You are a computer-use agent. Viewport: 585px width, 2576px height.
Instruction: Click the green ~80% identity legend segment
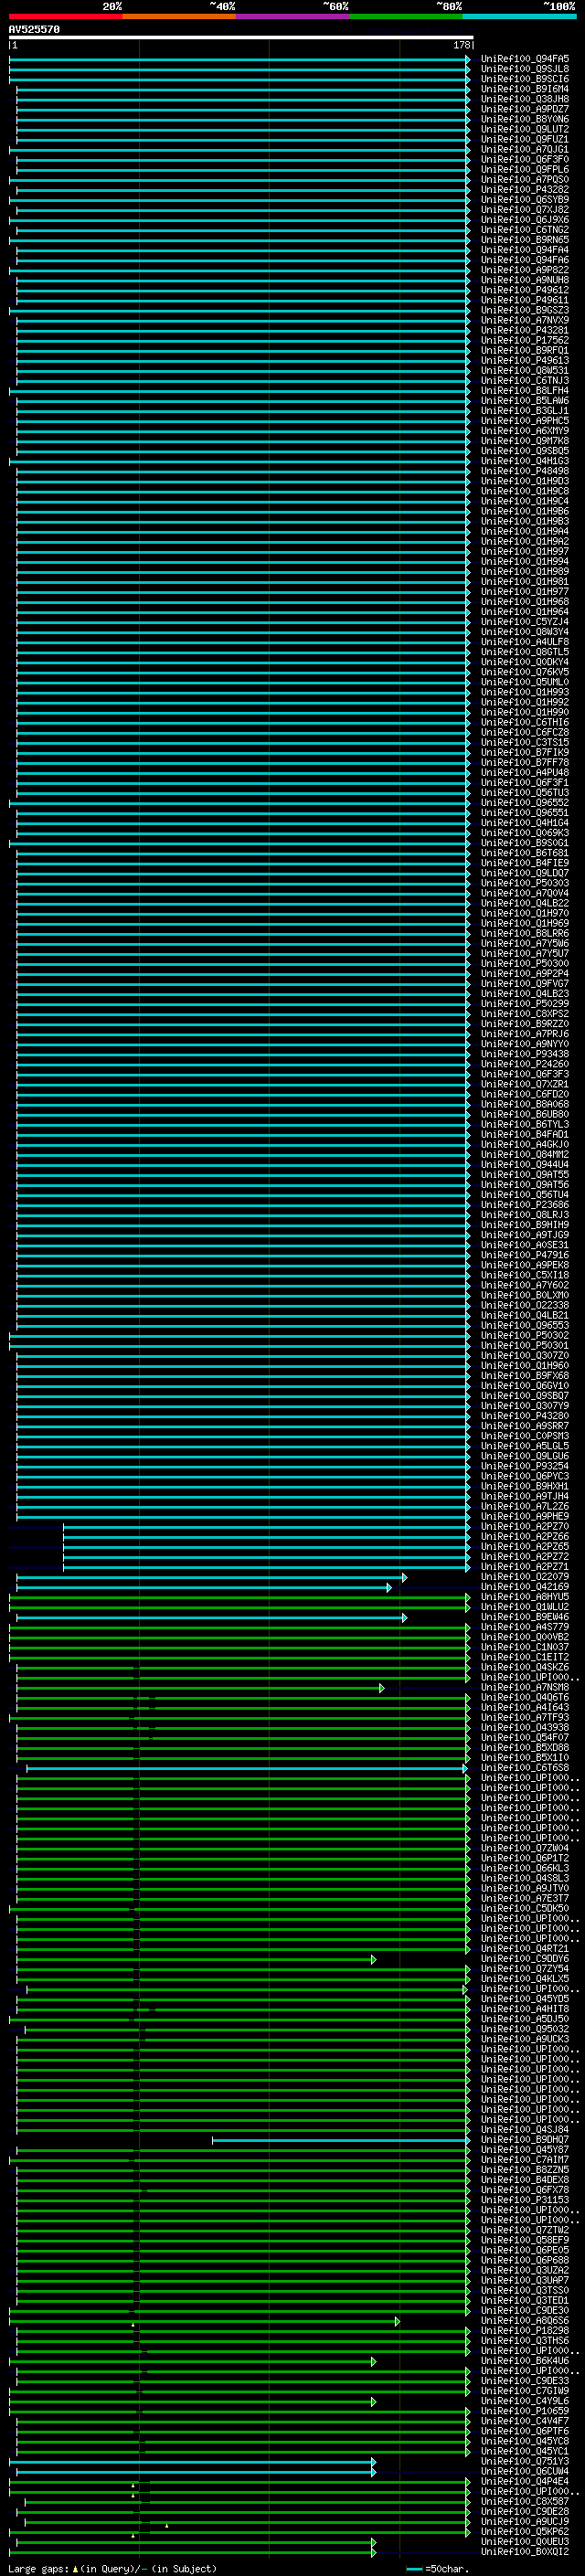point(406,16)
